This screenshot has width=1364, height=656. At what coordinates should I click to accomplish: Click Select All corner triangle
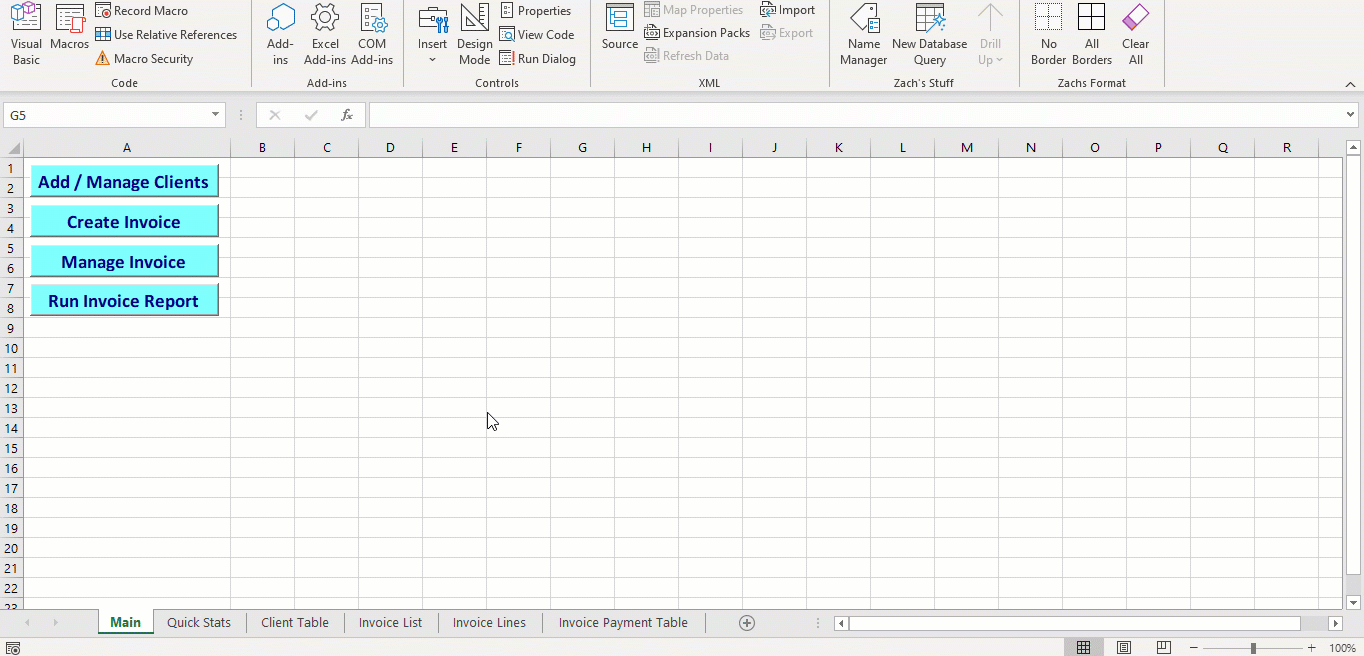12,148
